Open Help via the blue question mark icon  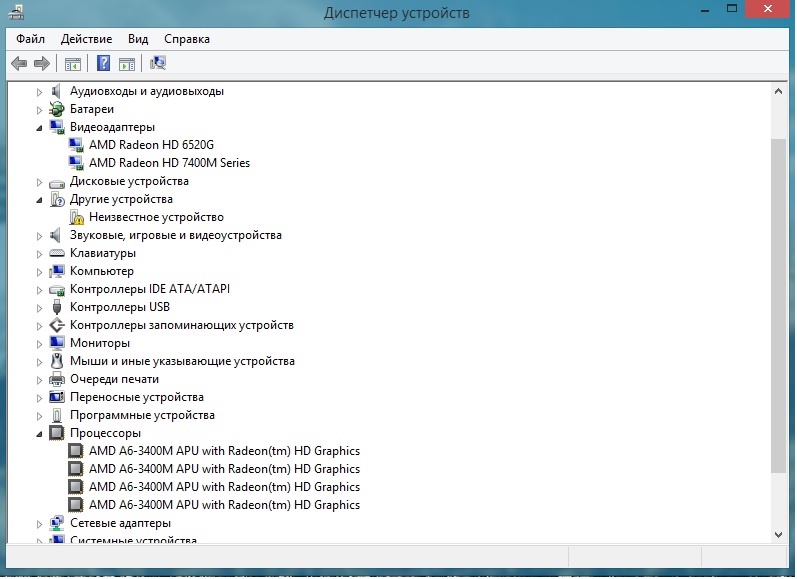pyautogui.click(x=103, y=64)
